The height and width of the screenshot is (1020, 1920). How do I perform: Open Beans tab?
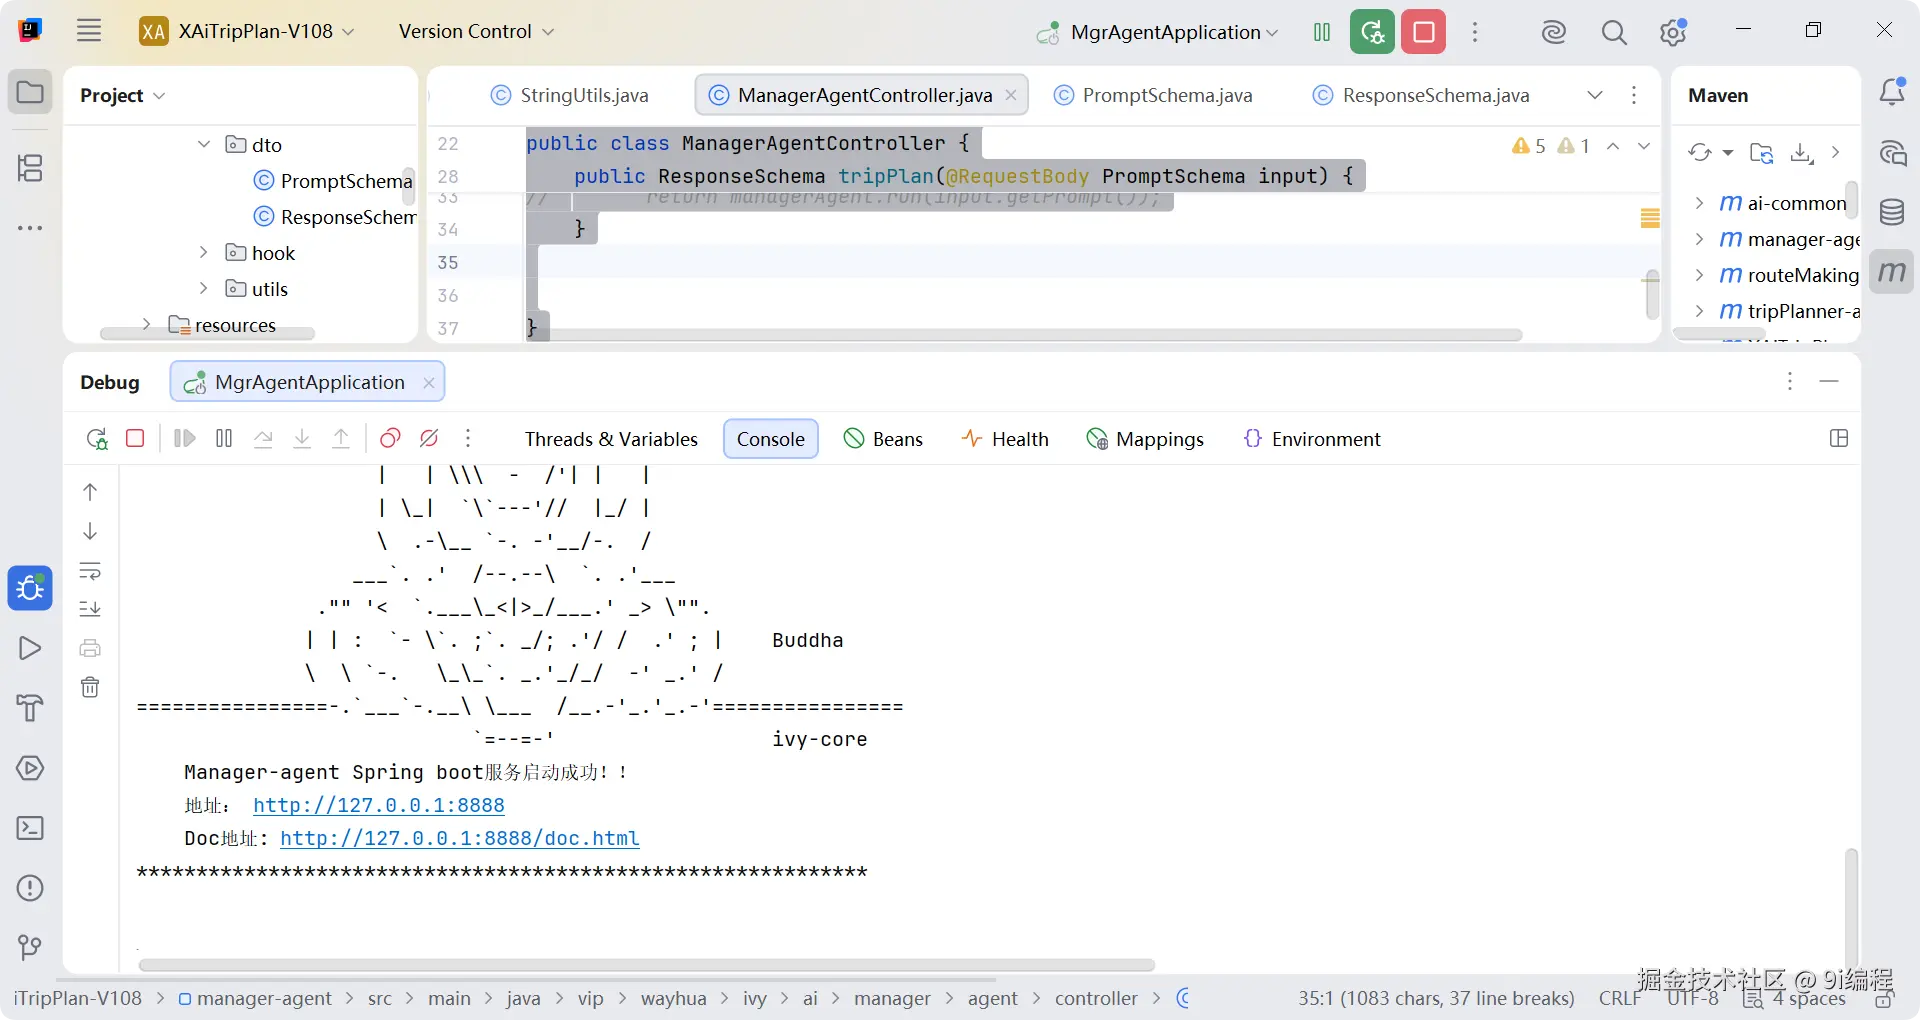pyautogui.click(x=883, y=439)
